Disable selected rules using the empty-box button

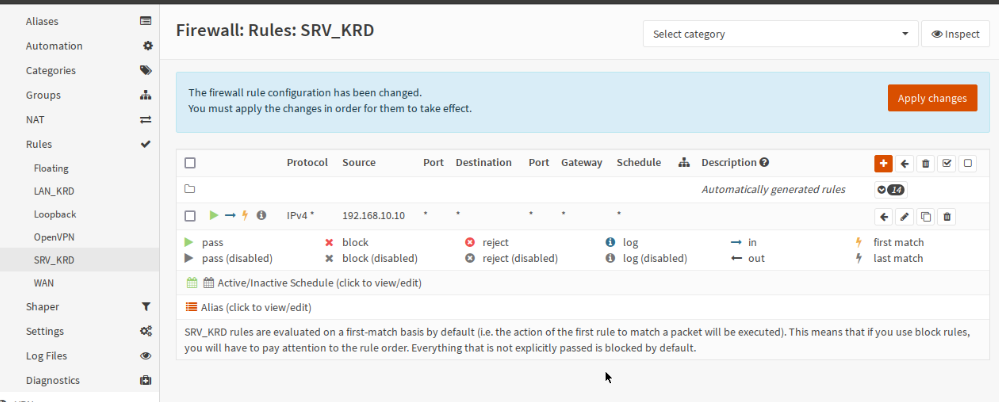coord(968,163)
